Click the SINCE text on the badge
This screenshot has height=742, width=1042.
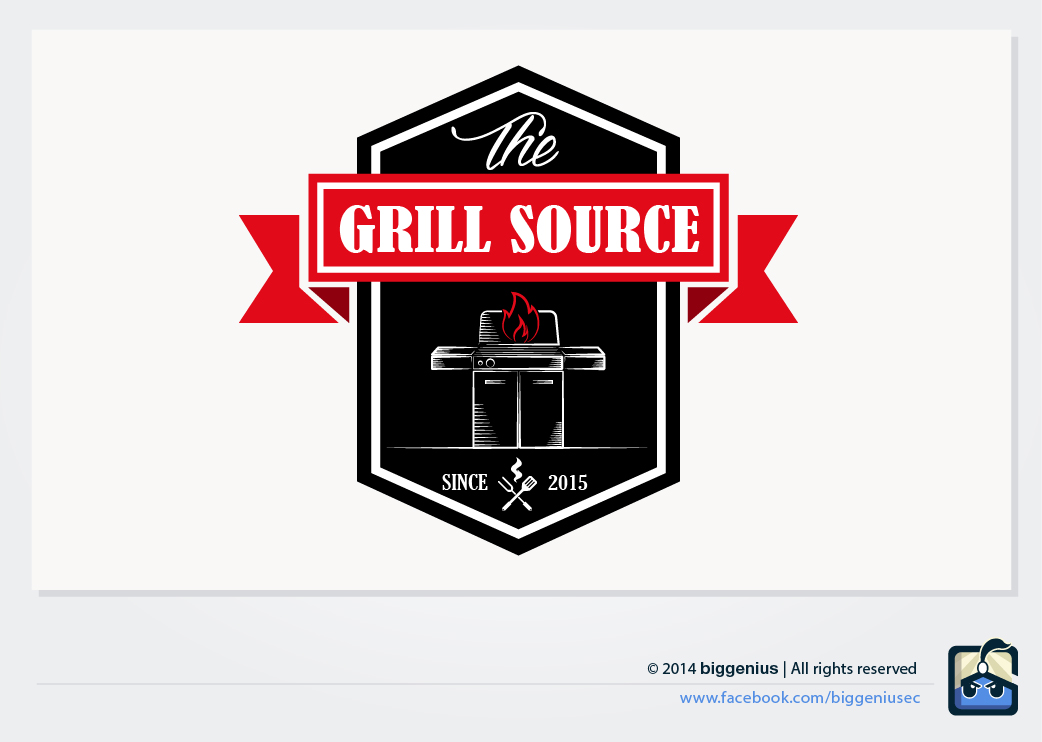point(465,482)
